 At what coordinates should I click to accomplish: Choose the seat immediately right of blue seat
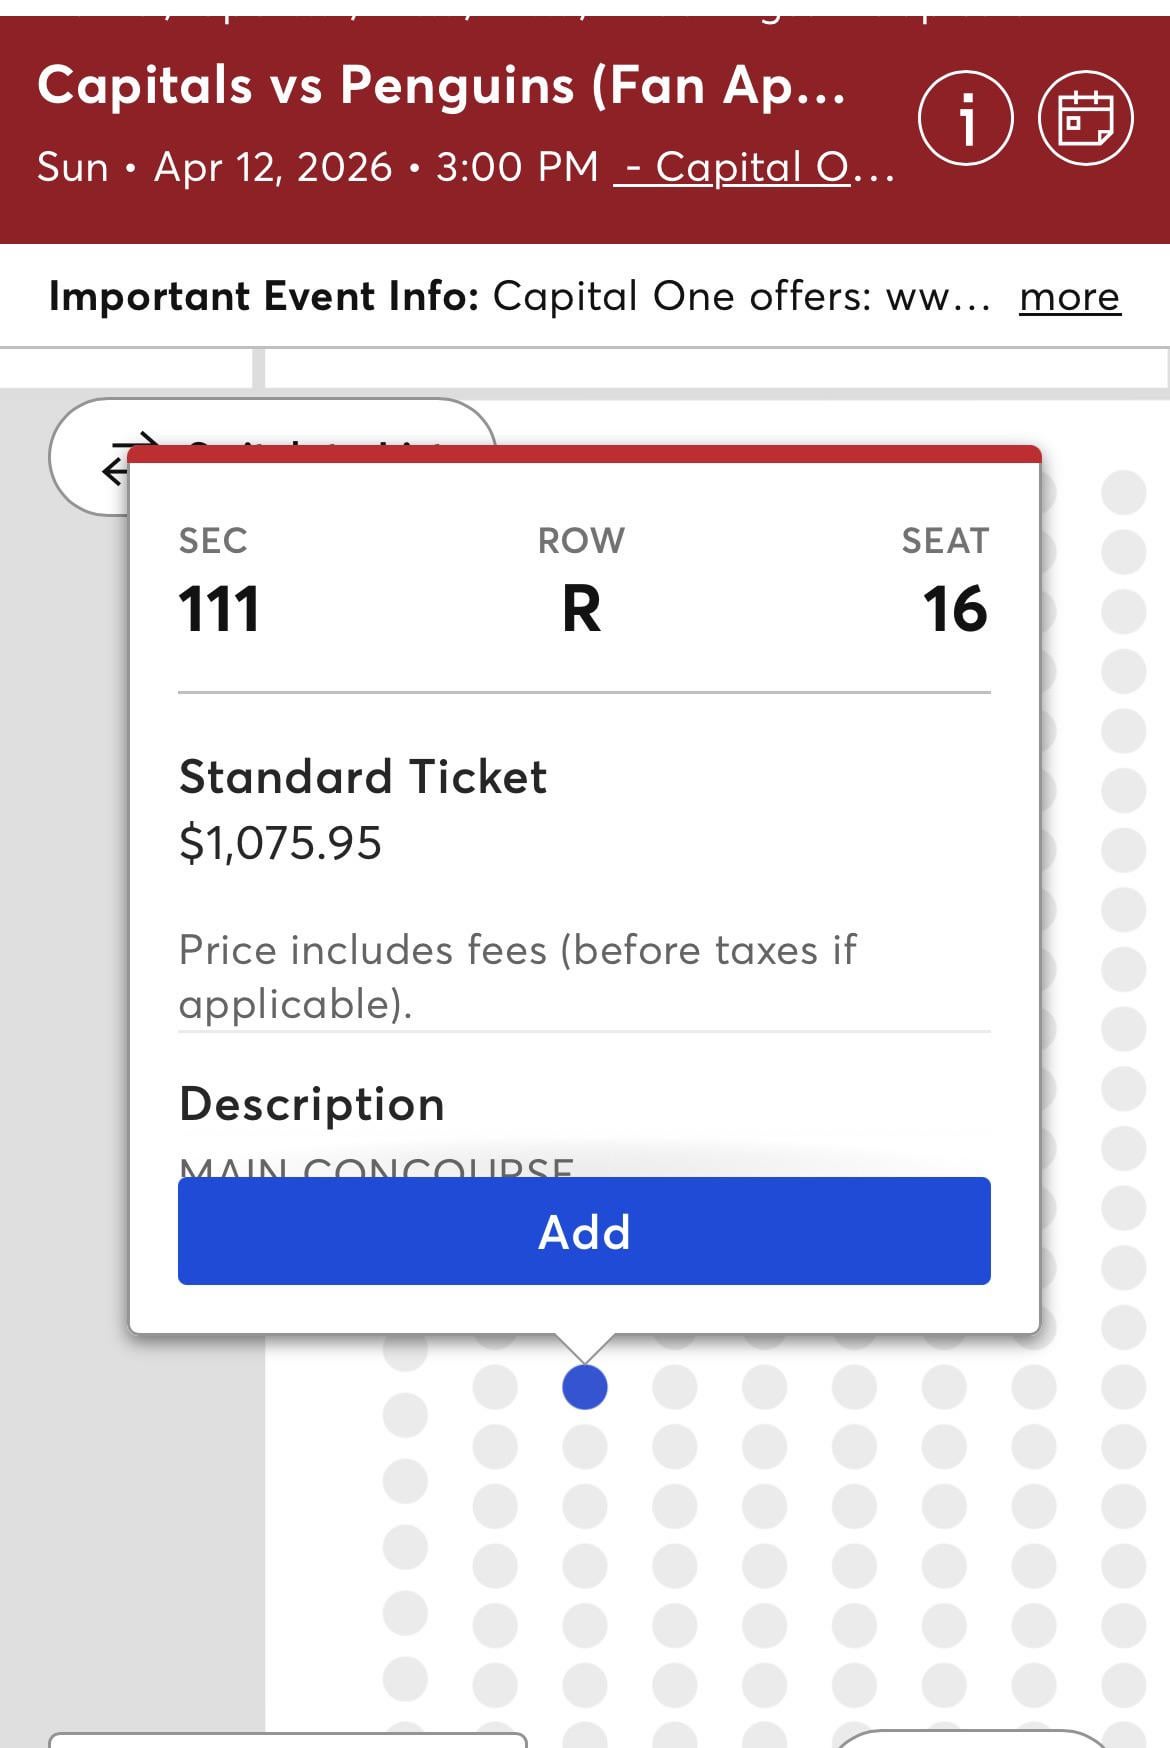pyautogui.click(x=675, y=1387)
